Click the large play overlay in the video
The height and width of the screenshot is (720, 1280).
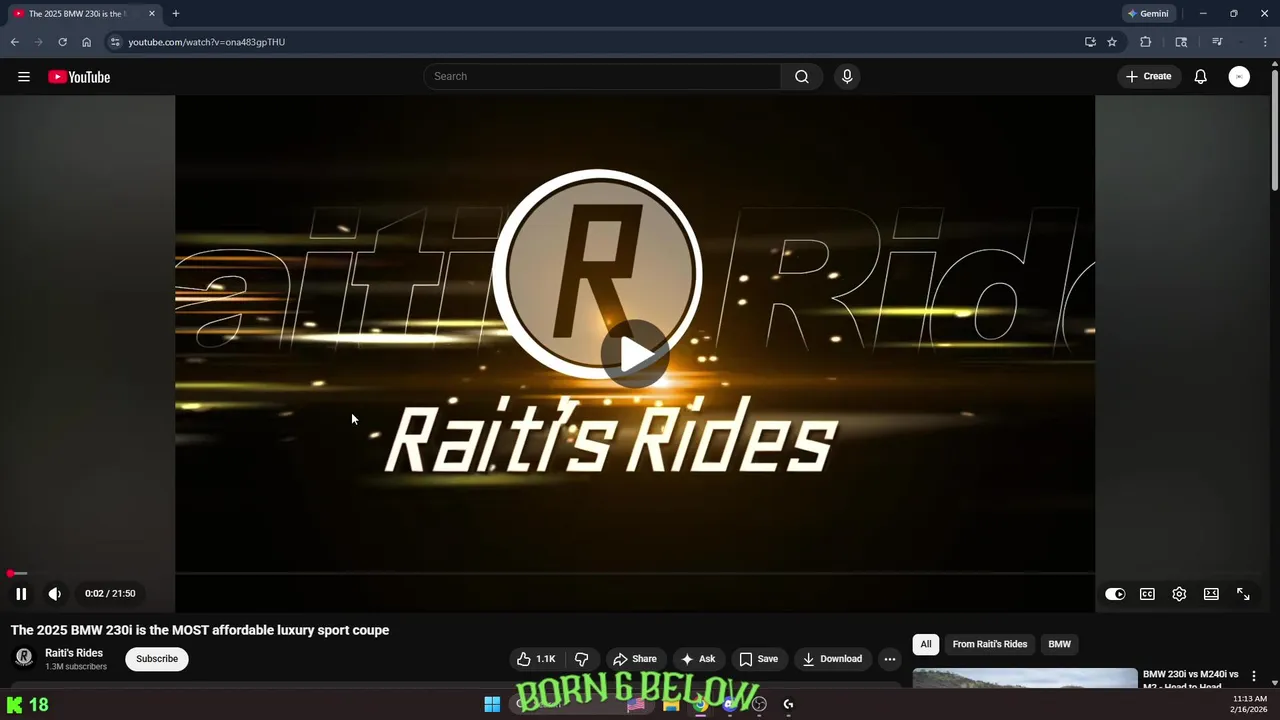635,353
